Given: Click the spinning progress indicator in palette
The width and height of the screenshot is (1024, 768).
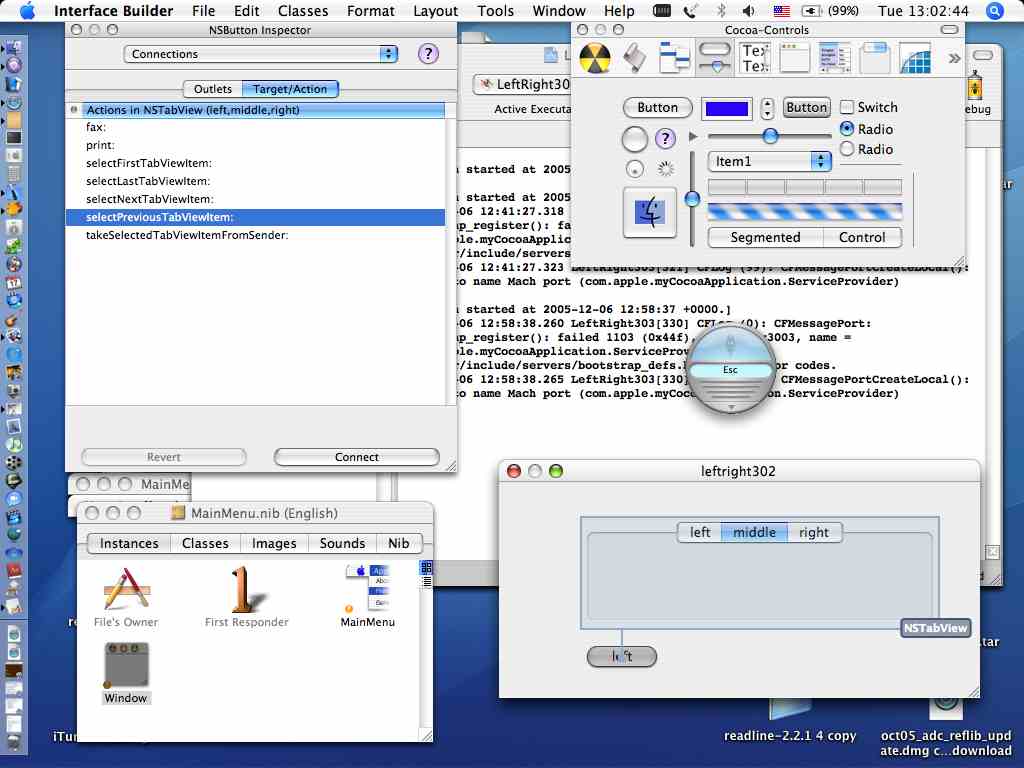Looking at the screenshot, I should [x=665, y=169].
